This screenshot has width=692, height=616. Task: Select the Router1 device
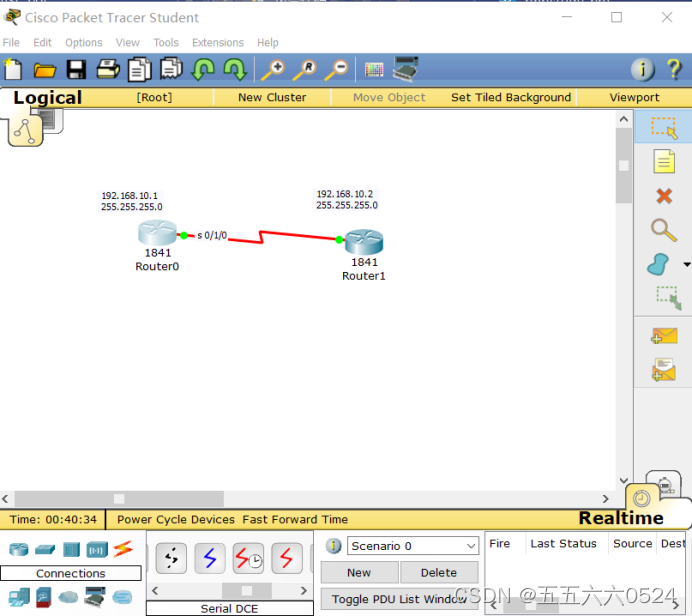click(364, 242)
